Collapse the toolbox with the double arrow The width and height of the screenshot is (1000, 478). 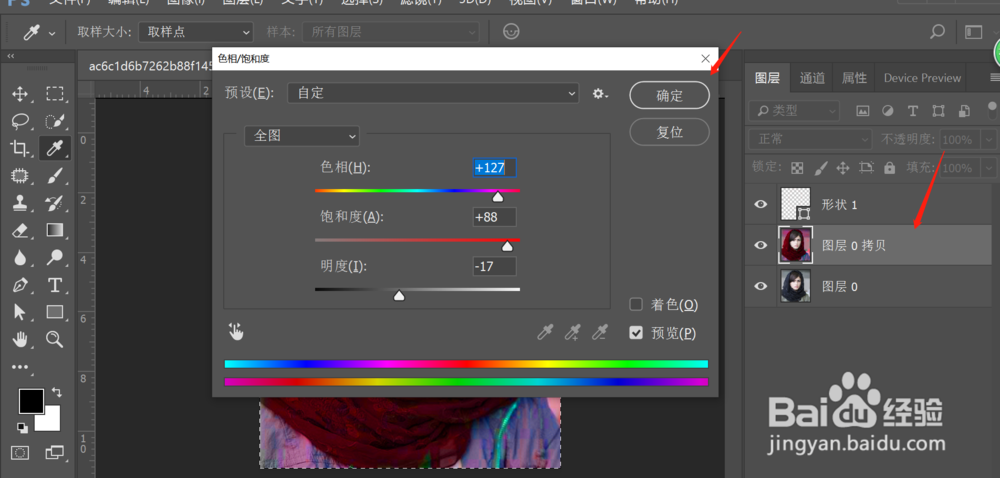11,56
